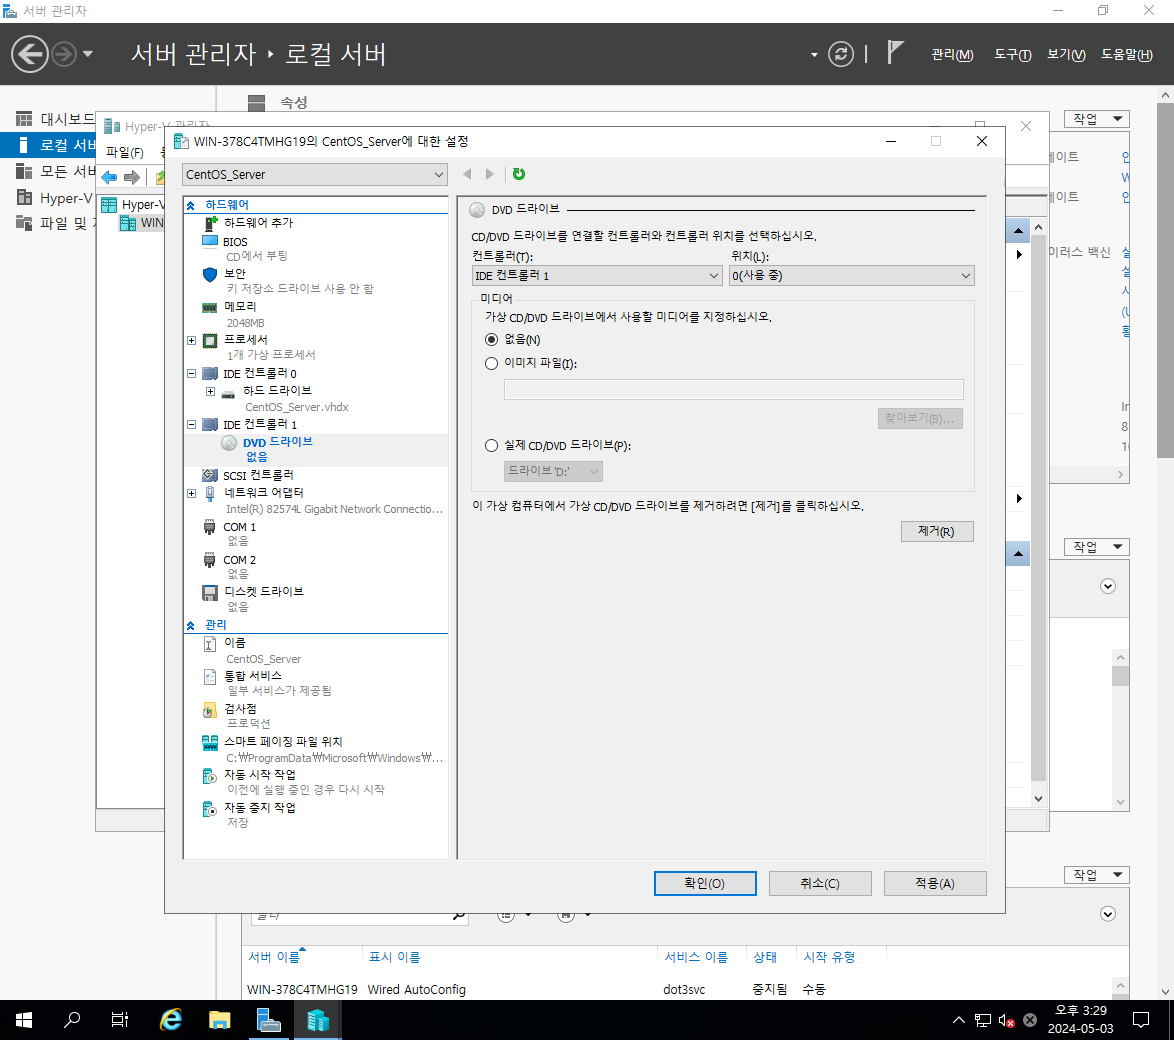This screenshot has width=1174, height=1040.
Task: Open Checkpoints (검사점) item
Action: point(240,708)
